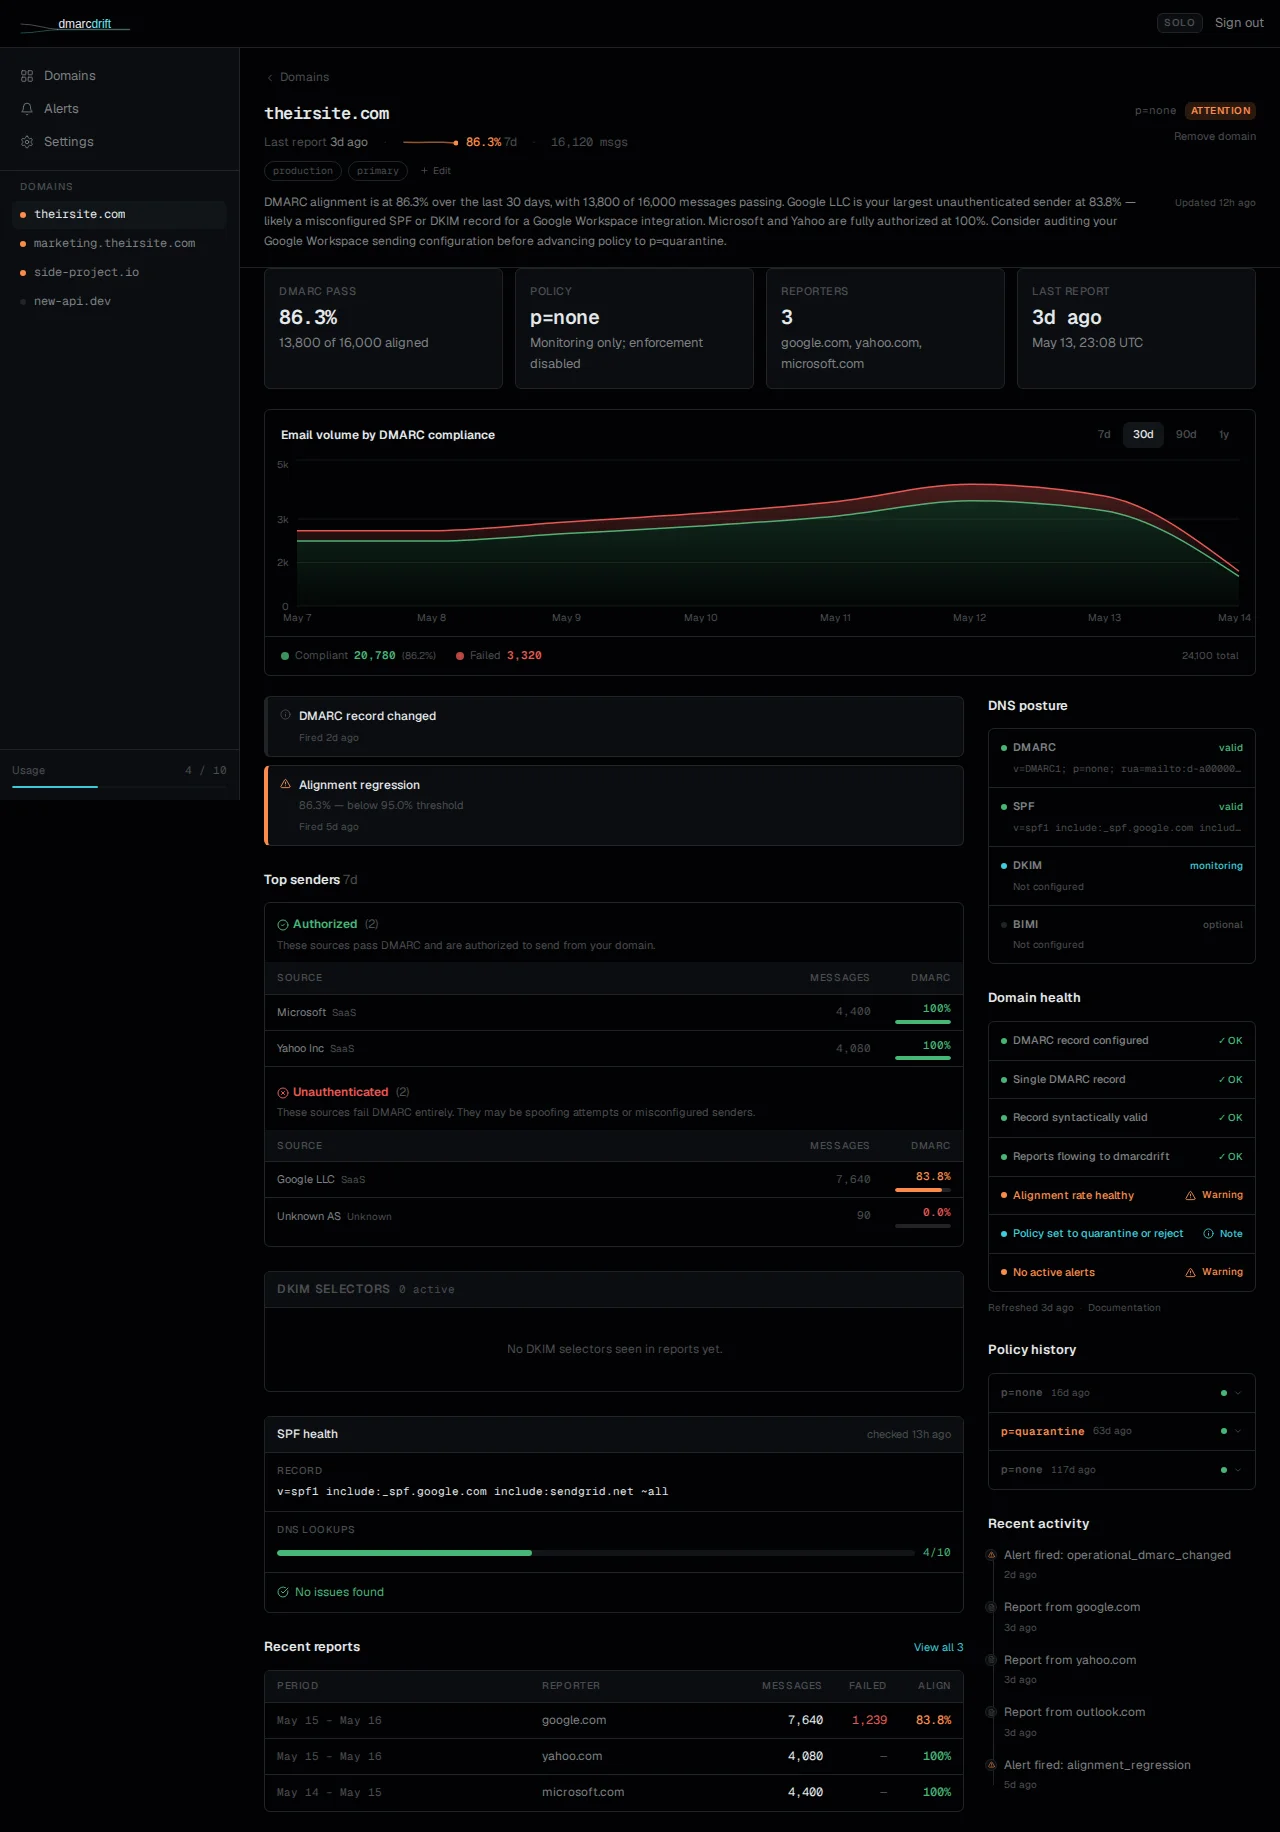Screen dimensions: 1280x1832
Task: Click Sign out
Action: click(x=1239, y=23)
